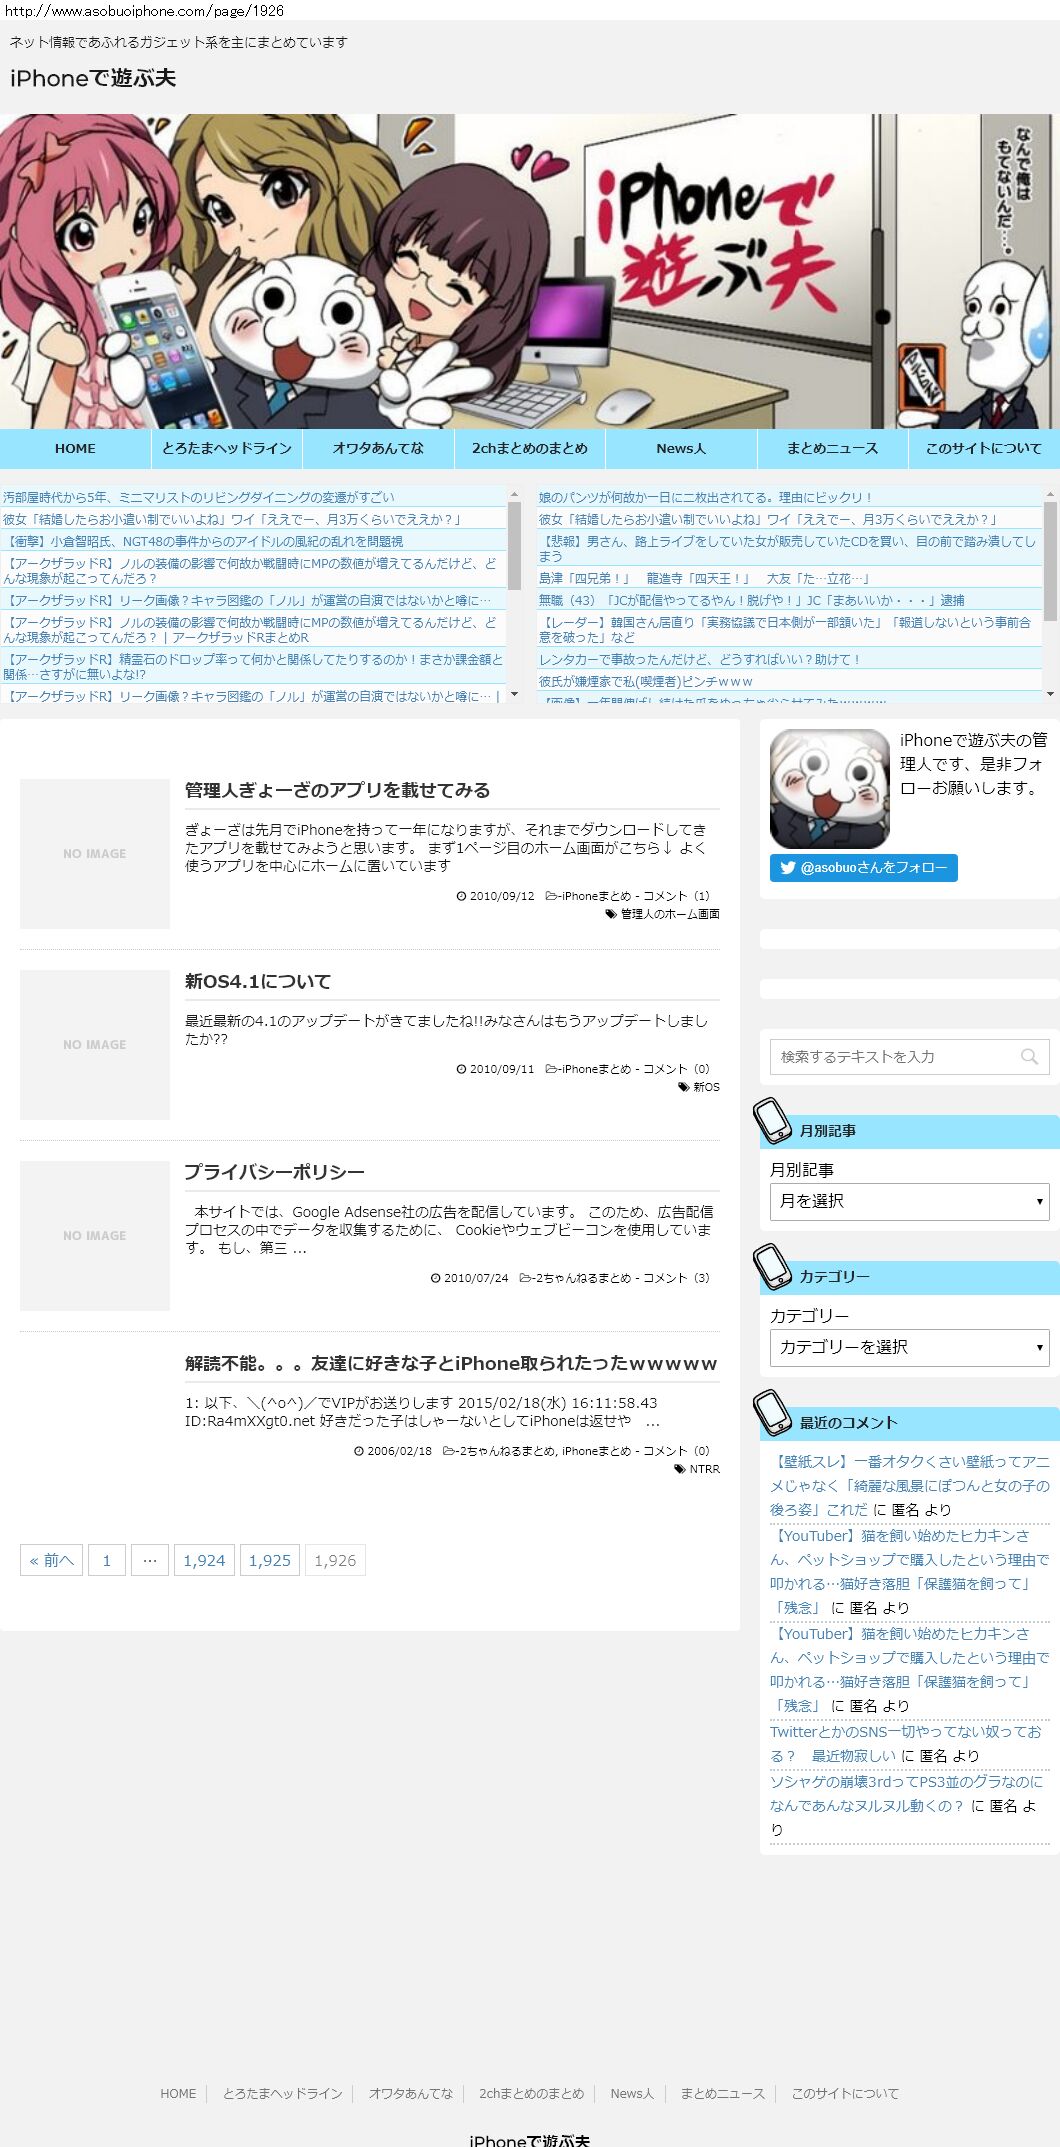The height and width of the screenshot is (2147, 1060).
Task: Open headline 【衝撃】小倉智昭氏、NGT48の事件
Action: [203, 541]
